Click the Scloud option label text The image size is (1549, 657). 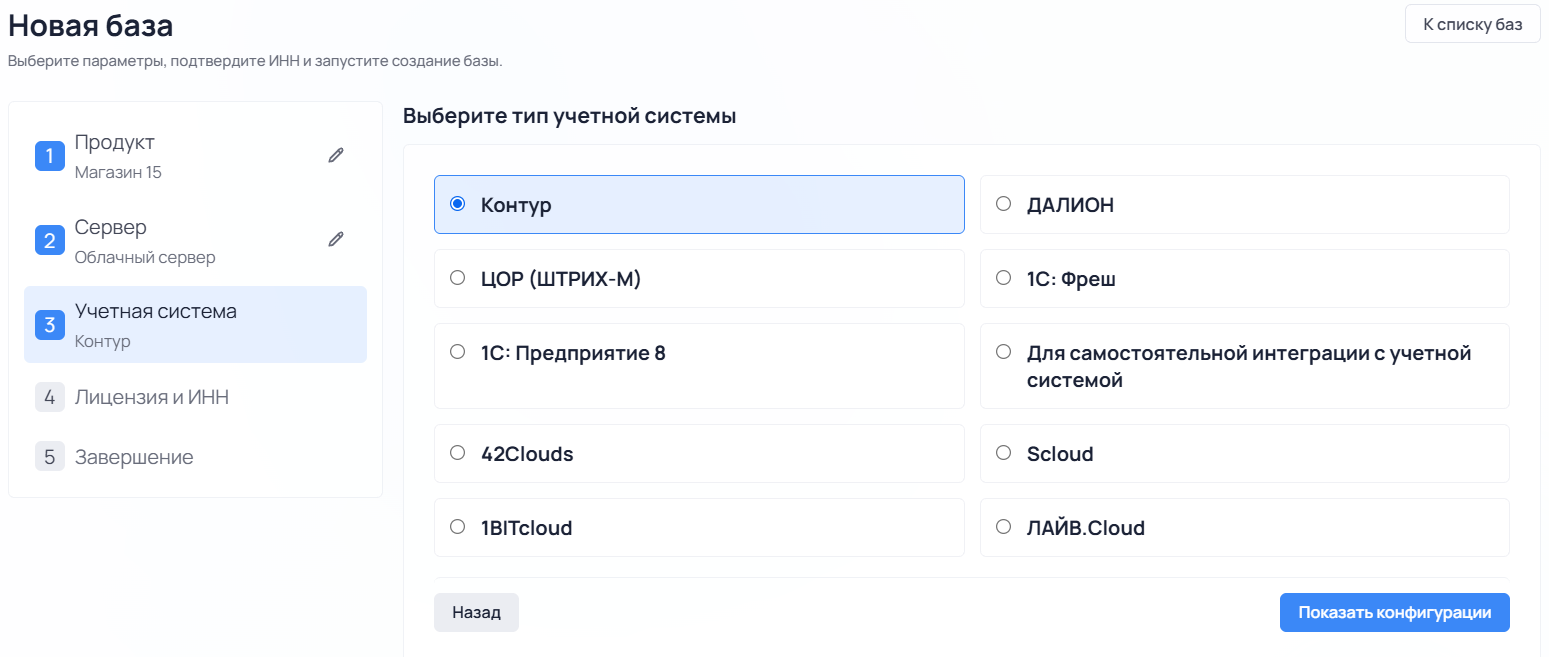pos(1060,454)
